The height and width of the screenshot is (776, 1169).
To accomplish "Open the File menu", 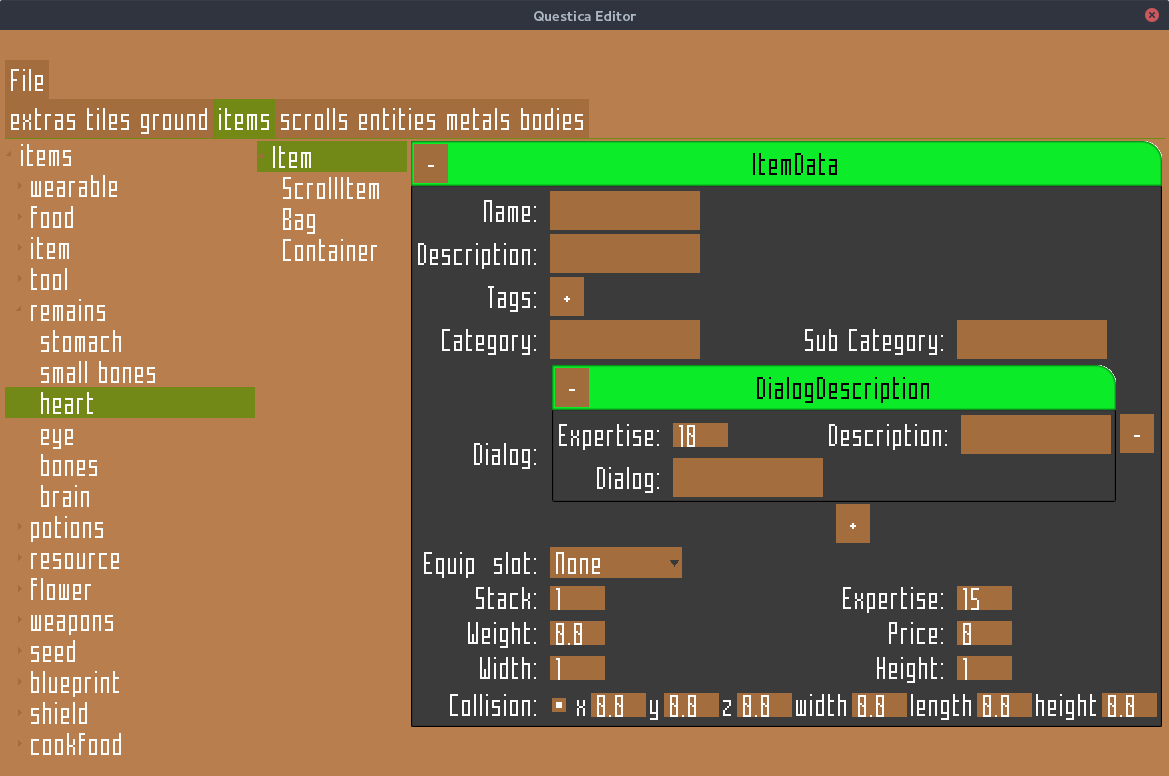I will pyautogui.click(x=27, y=81).
